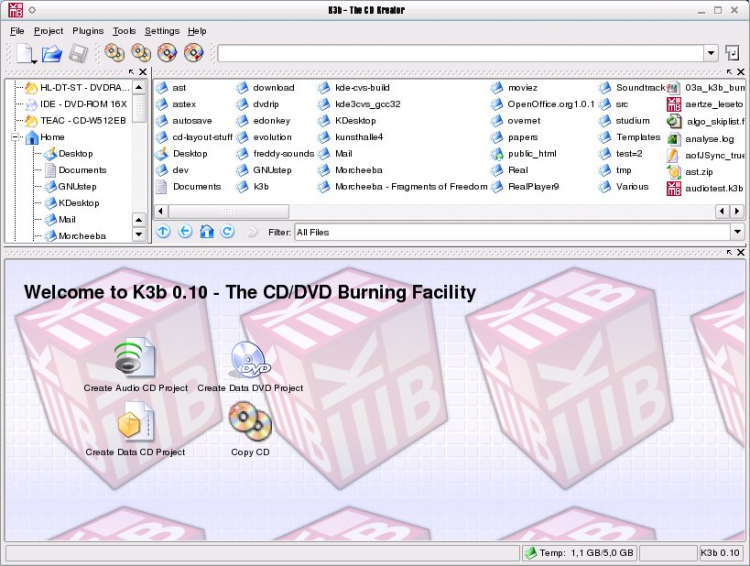Open the location bar dropdown arrow
750x566 pixels.
pos(711,53)
